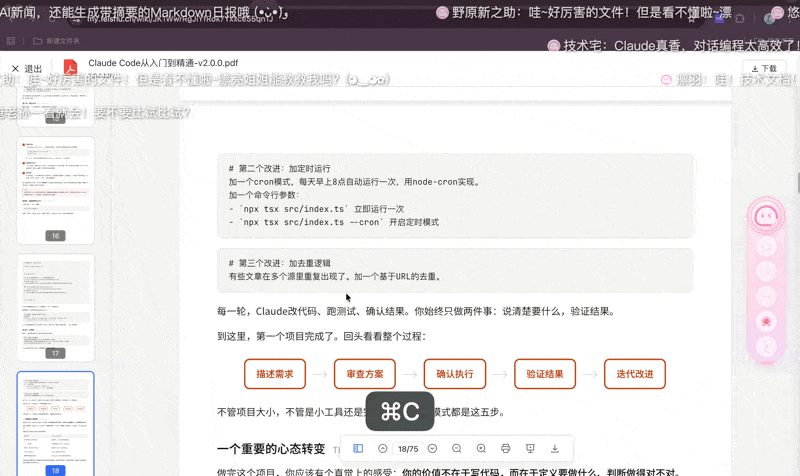Click the 描述需求 flow box

click(x=275, y=374)
